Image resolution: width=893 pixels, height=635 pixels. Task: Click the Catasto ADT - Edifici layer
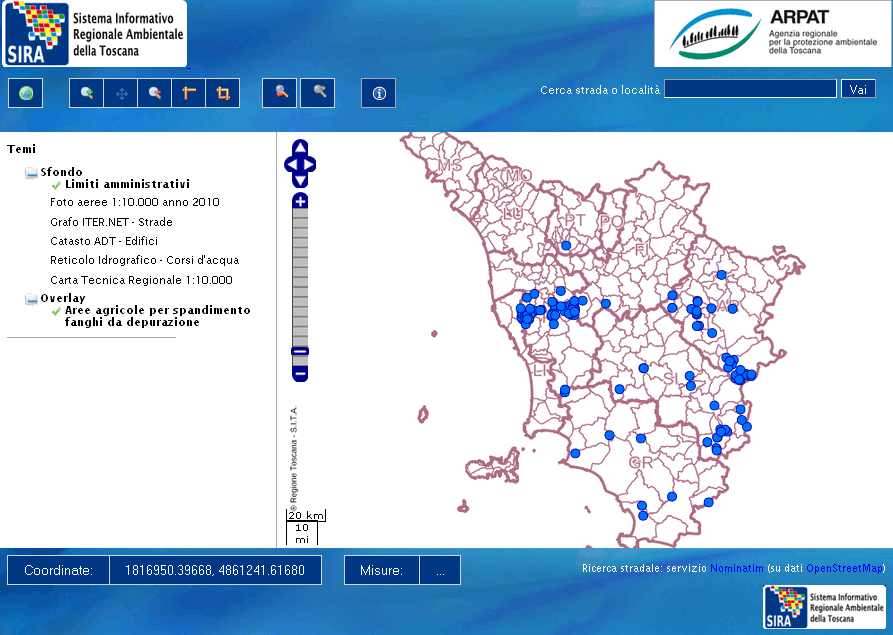point(105,241)
